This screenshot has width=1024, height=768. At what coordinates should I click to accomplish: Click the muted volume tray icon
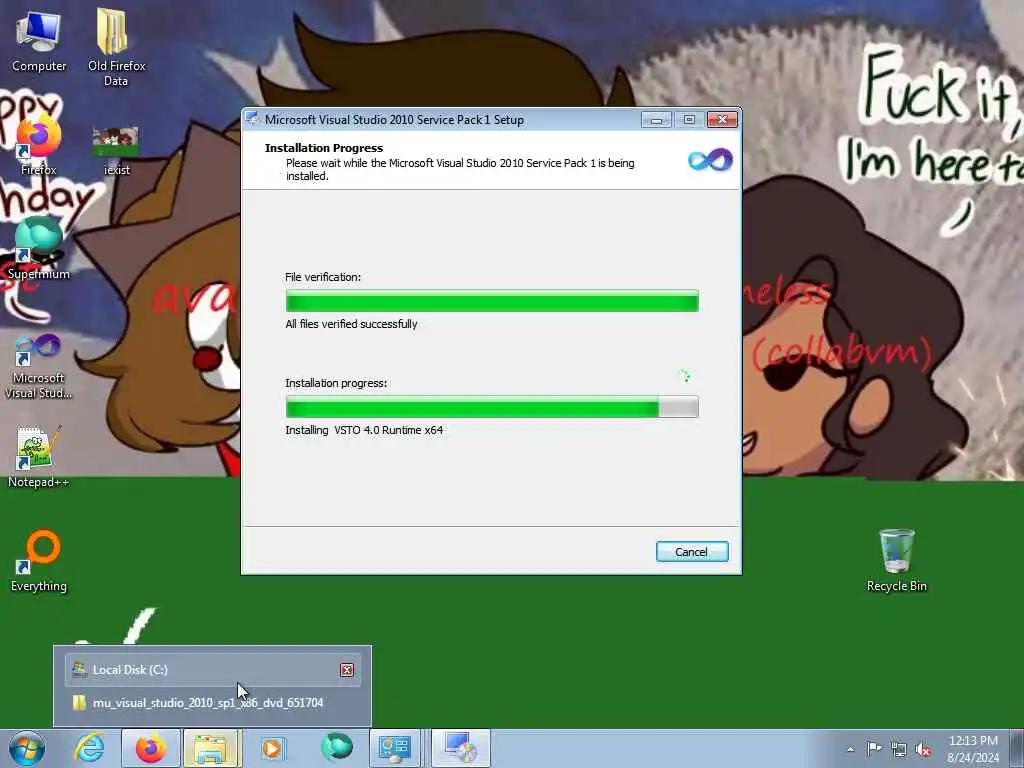(x=923, y=749)
